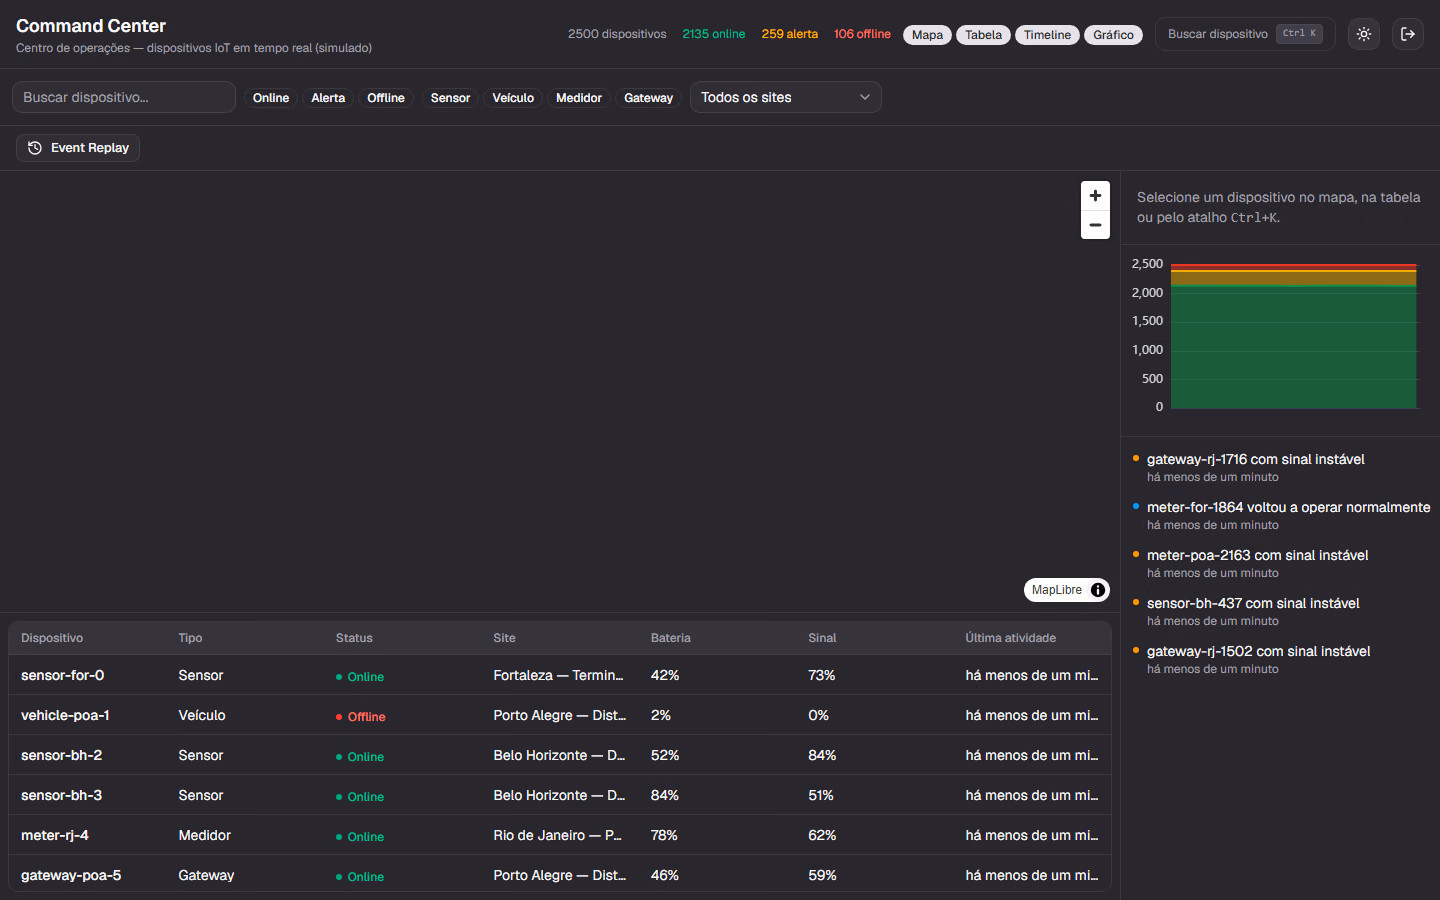
Task: Click the logout icon in header
Action: pyautogui.click(x=1408, y=34)
